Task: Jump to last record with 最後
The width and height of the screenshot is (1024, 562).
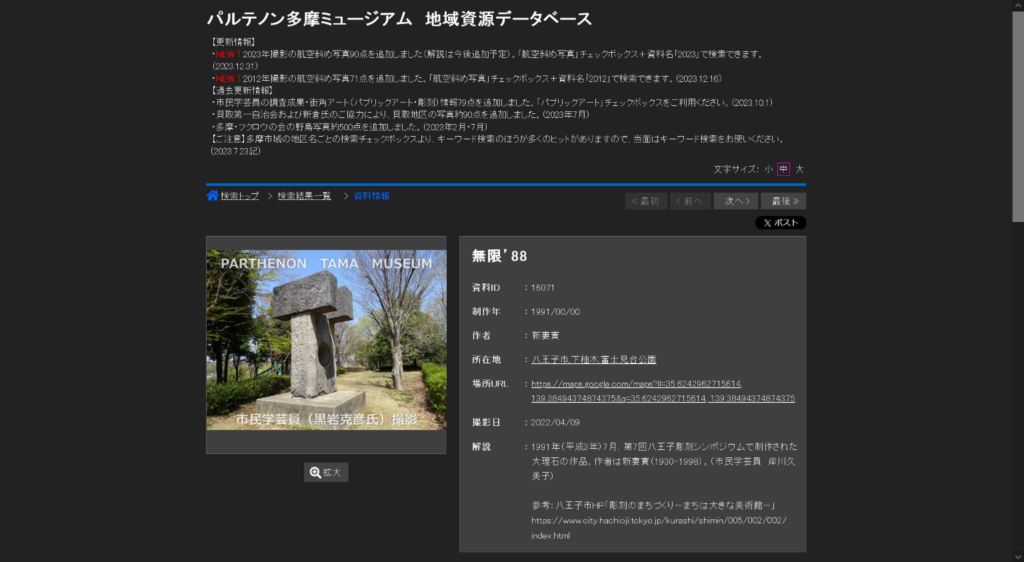Action: pyautogui.click(x=783, y=201)
